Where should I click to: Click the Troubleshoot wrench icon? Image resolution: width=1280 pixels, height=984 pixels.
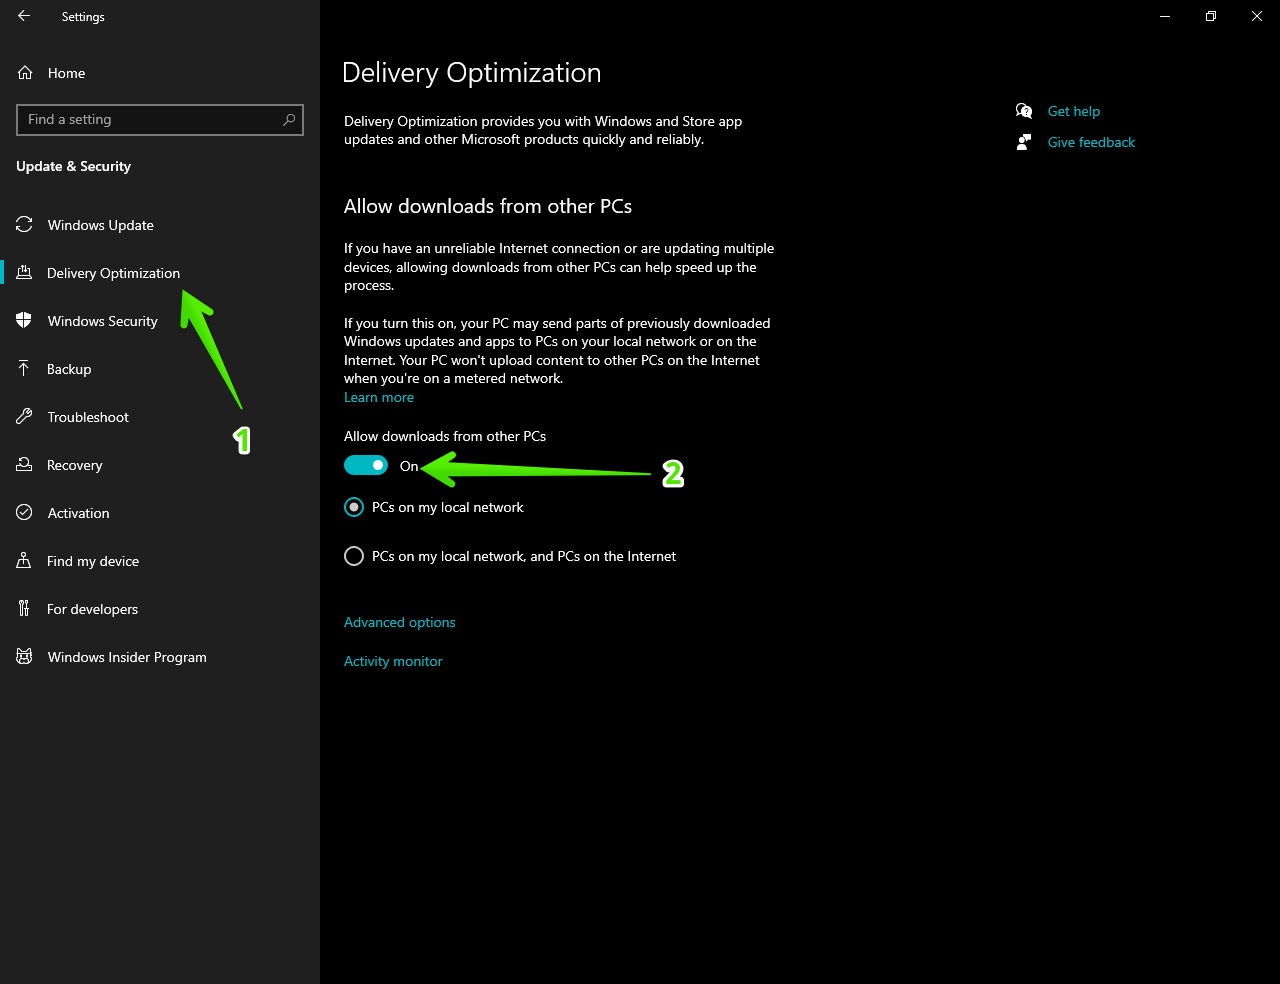pyautogui.click(x=24, y=417)
